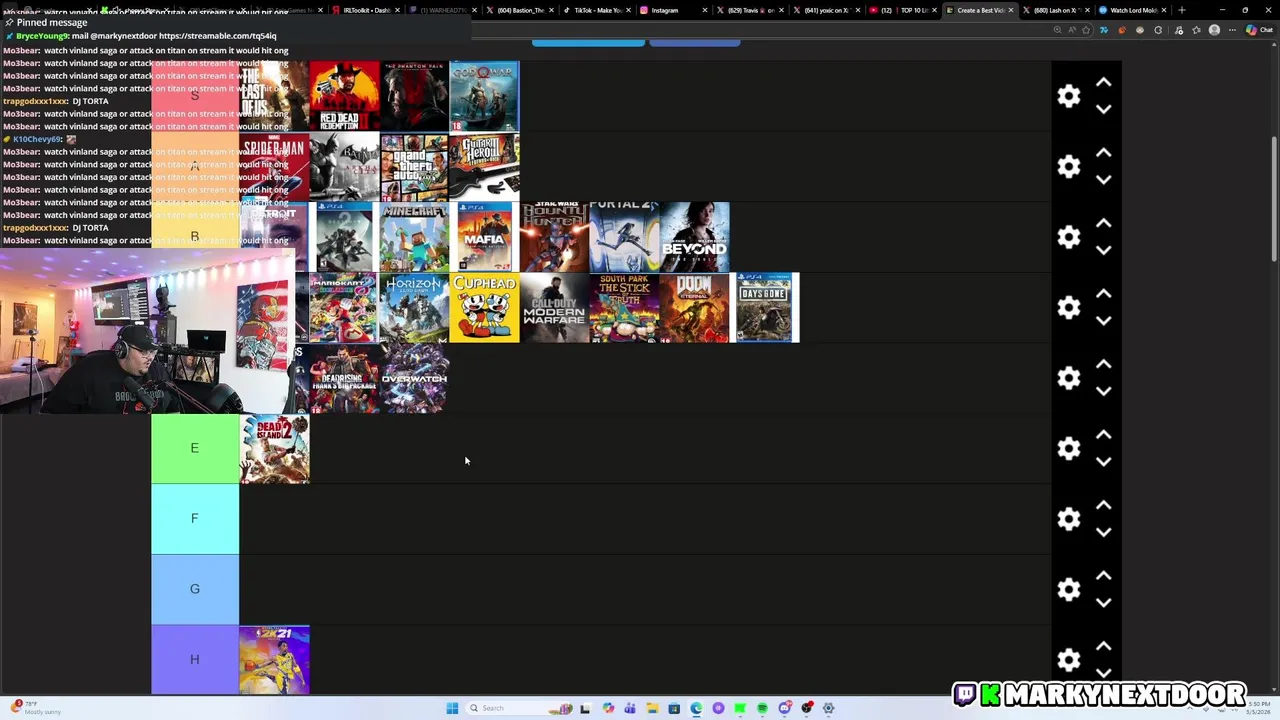Viewport: 1280px width, 720px height.
Task: Select the Portal 2 cover
Action: [x=625, y=237]
